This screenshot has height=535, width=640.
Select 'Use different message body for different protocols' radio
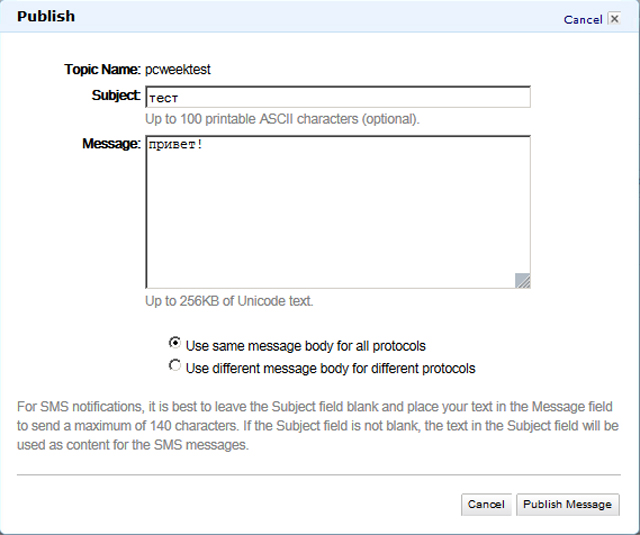(x=175, y=365)
